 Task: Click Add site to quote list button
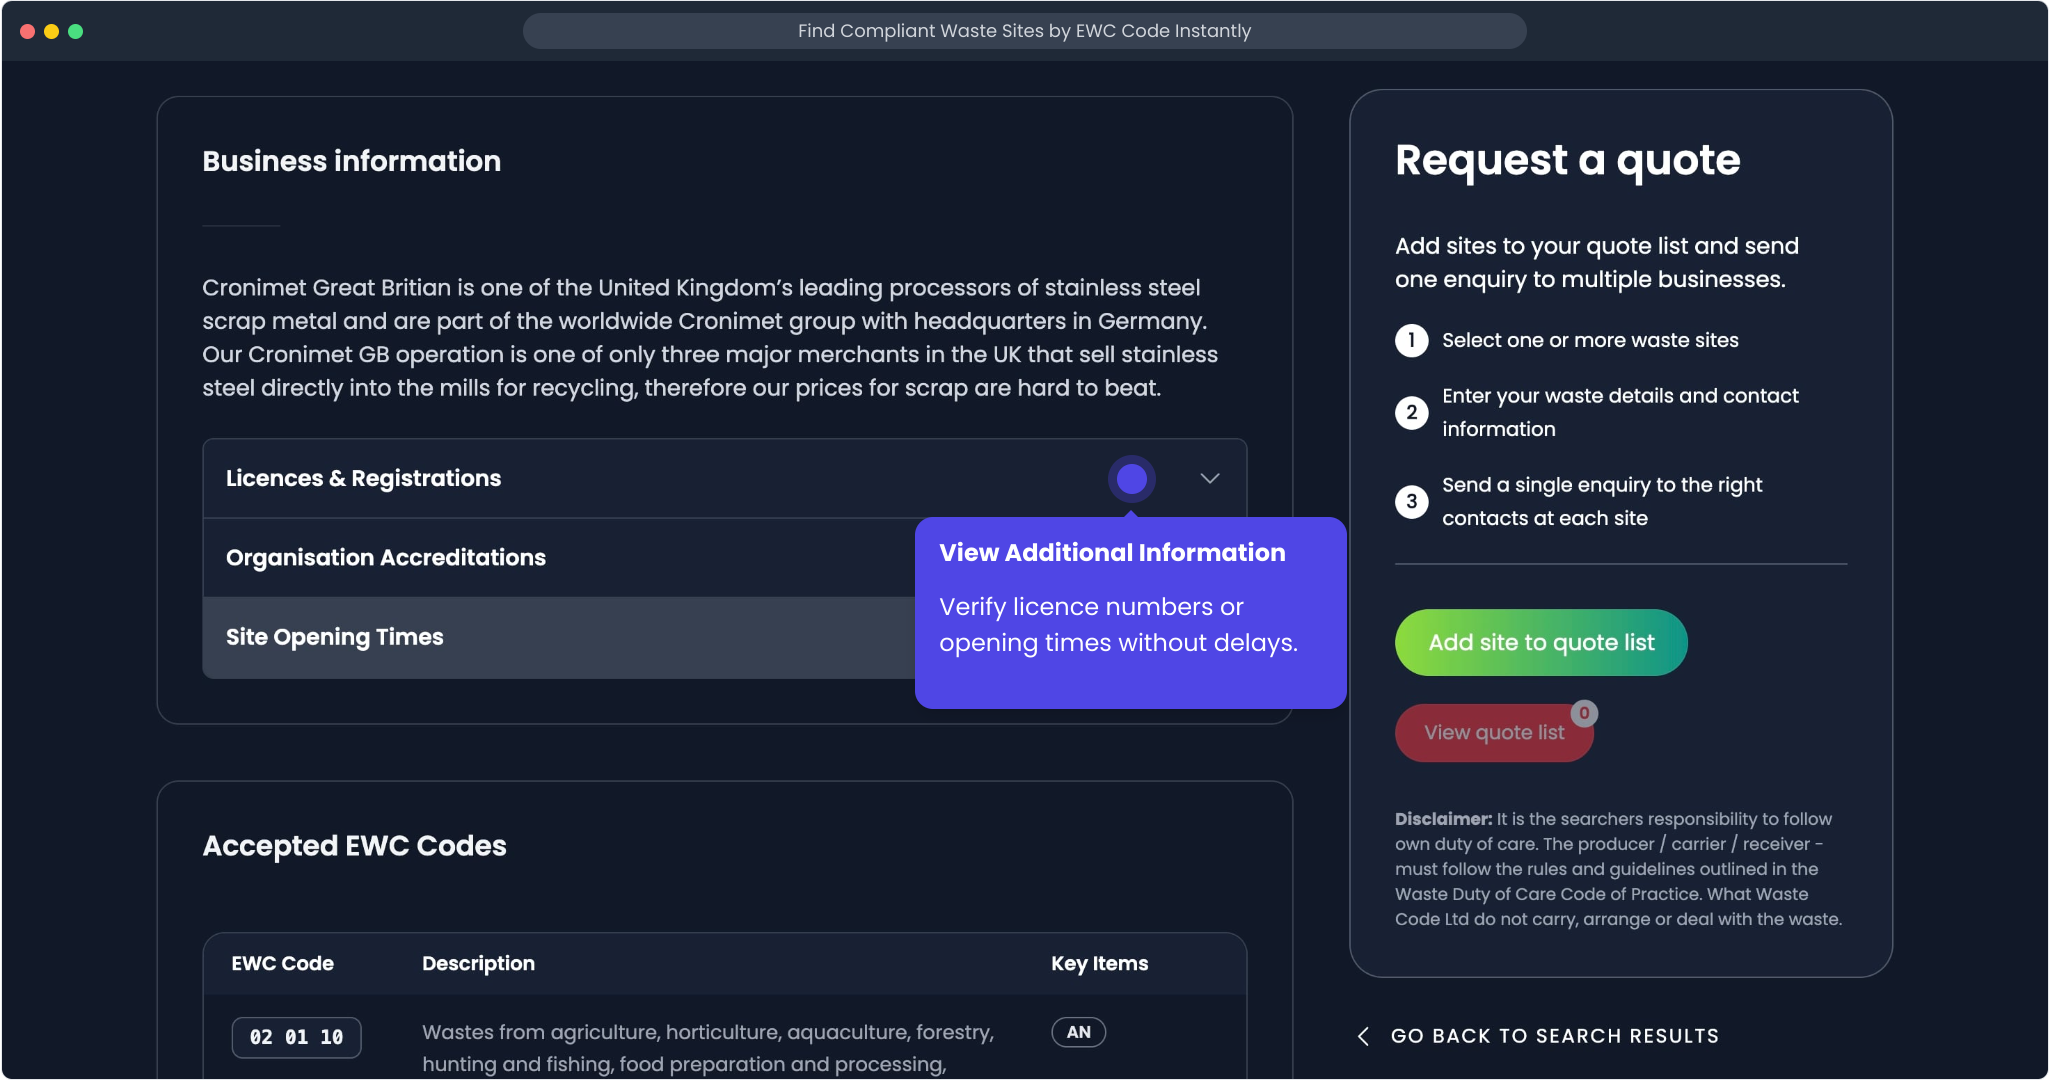point(1540,643)
